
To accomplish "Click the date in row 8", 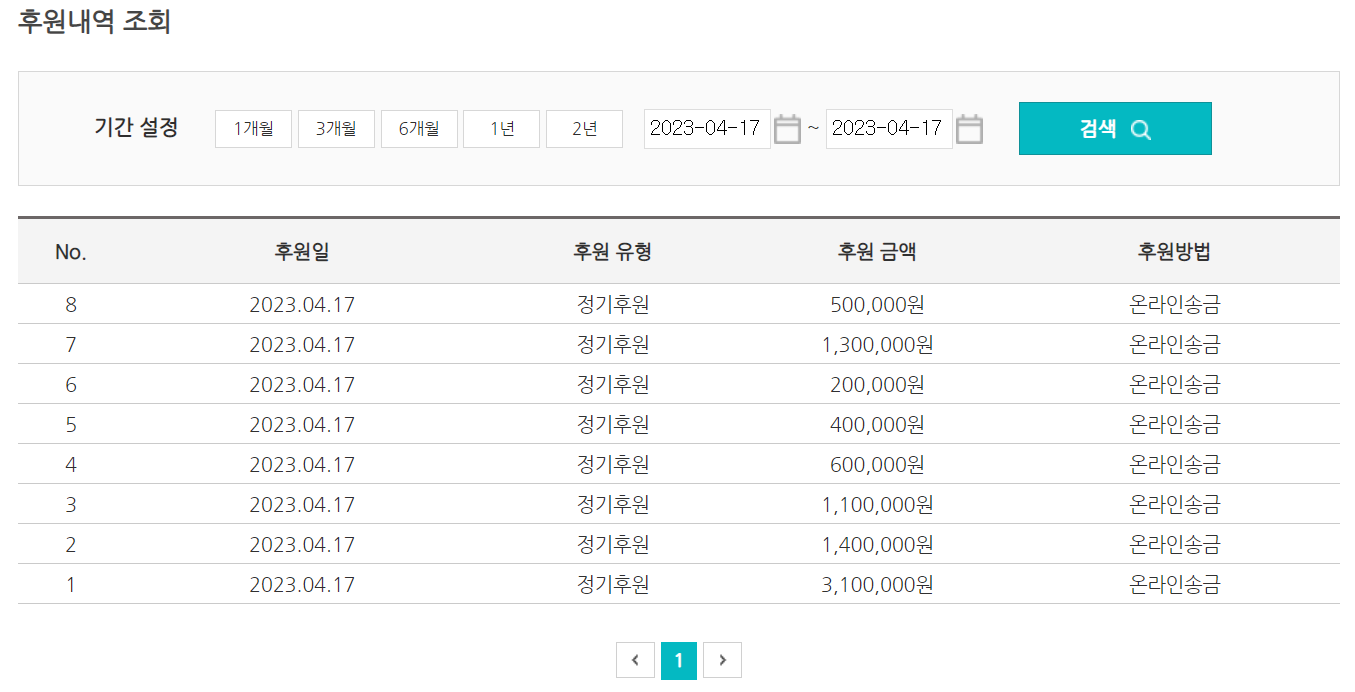I will coord(302,305).
